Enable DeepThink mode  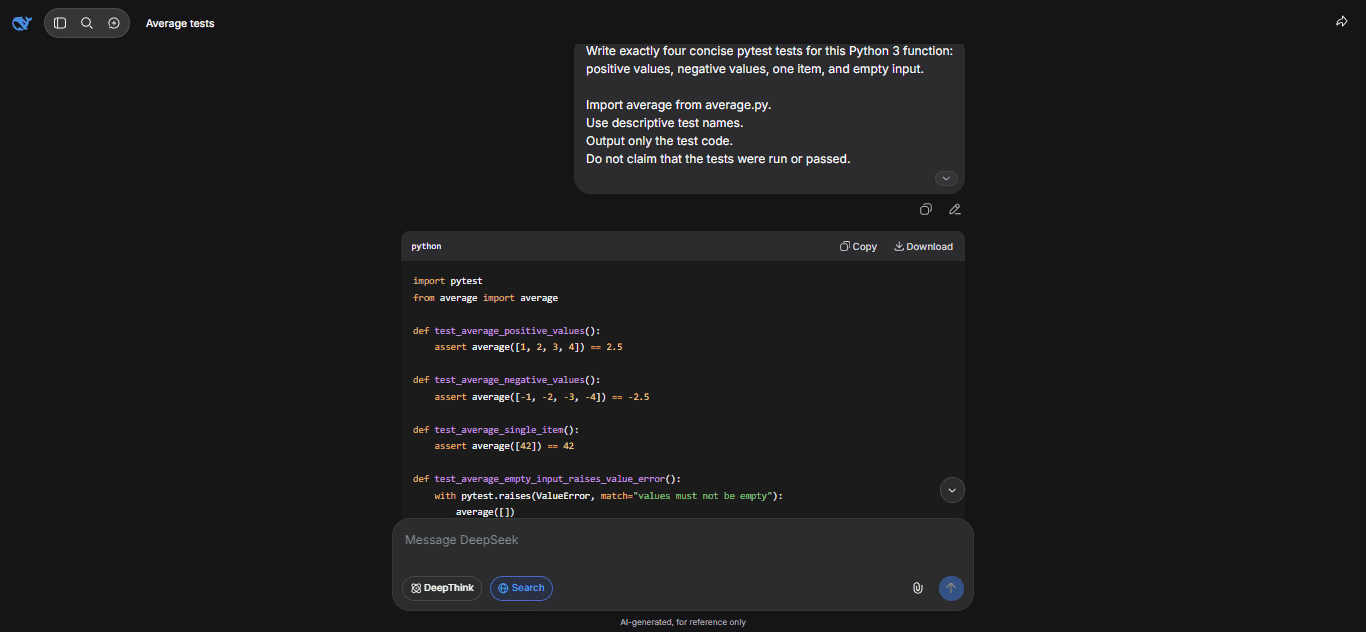(442, 588)
